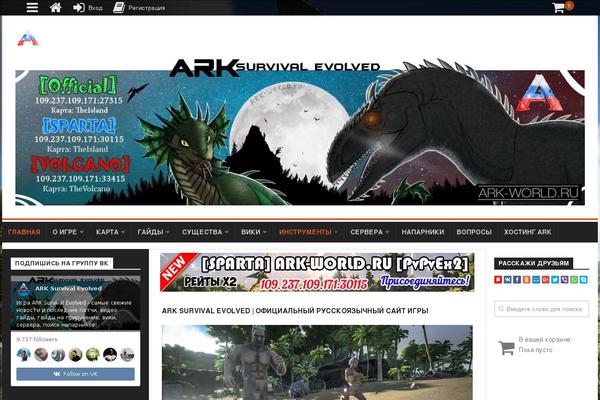
Task: Click the main ARK Survival Evolved header banner
Action: [x=300, y=134]
